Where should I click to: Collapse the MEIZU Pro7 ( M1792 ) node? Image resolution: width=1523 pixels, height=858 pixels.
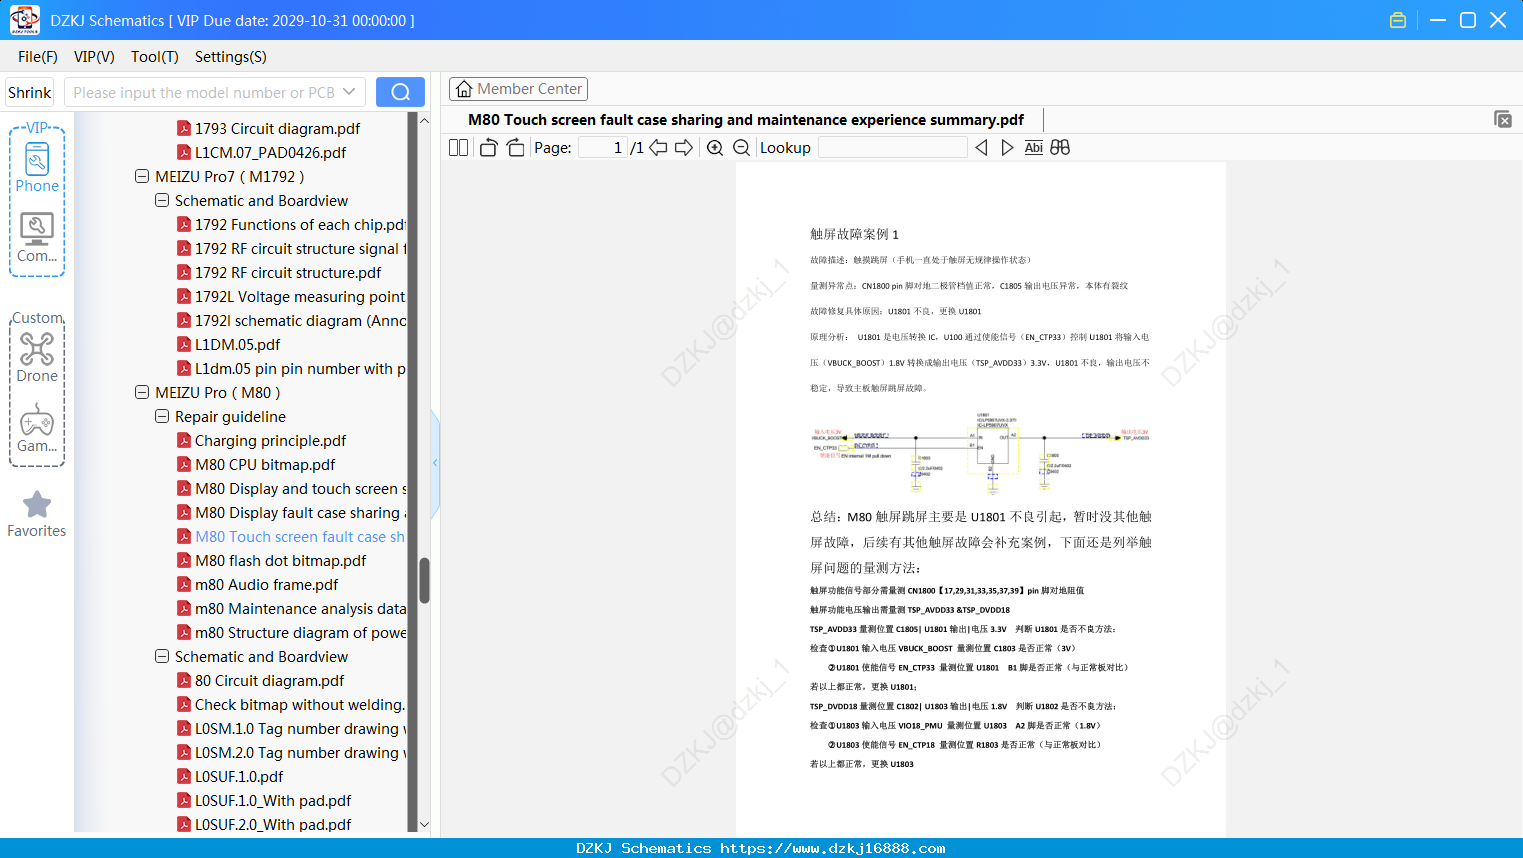[x=142, y=176]
